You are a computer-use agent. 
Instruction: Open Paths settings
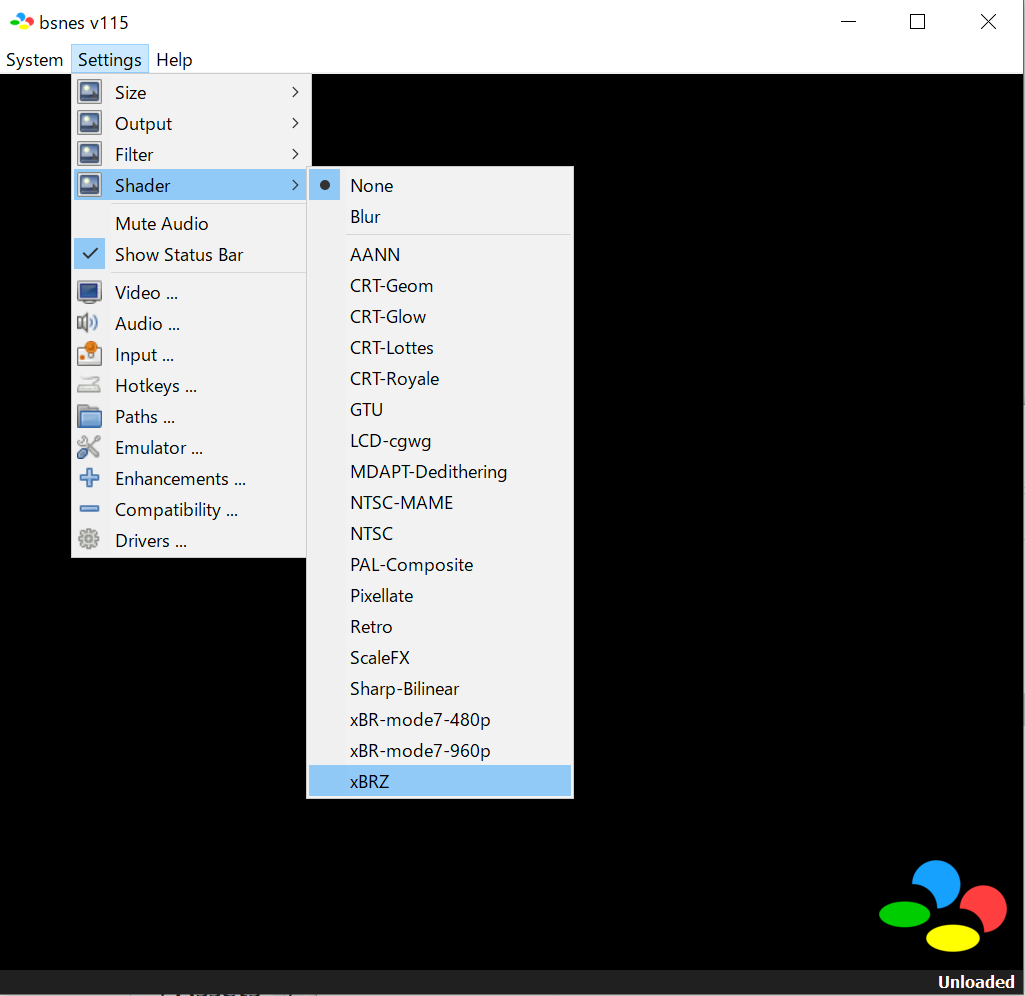coord(190,416)
